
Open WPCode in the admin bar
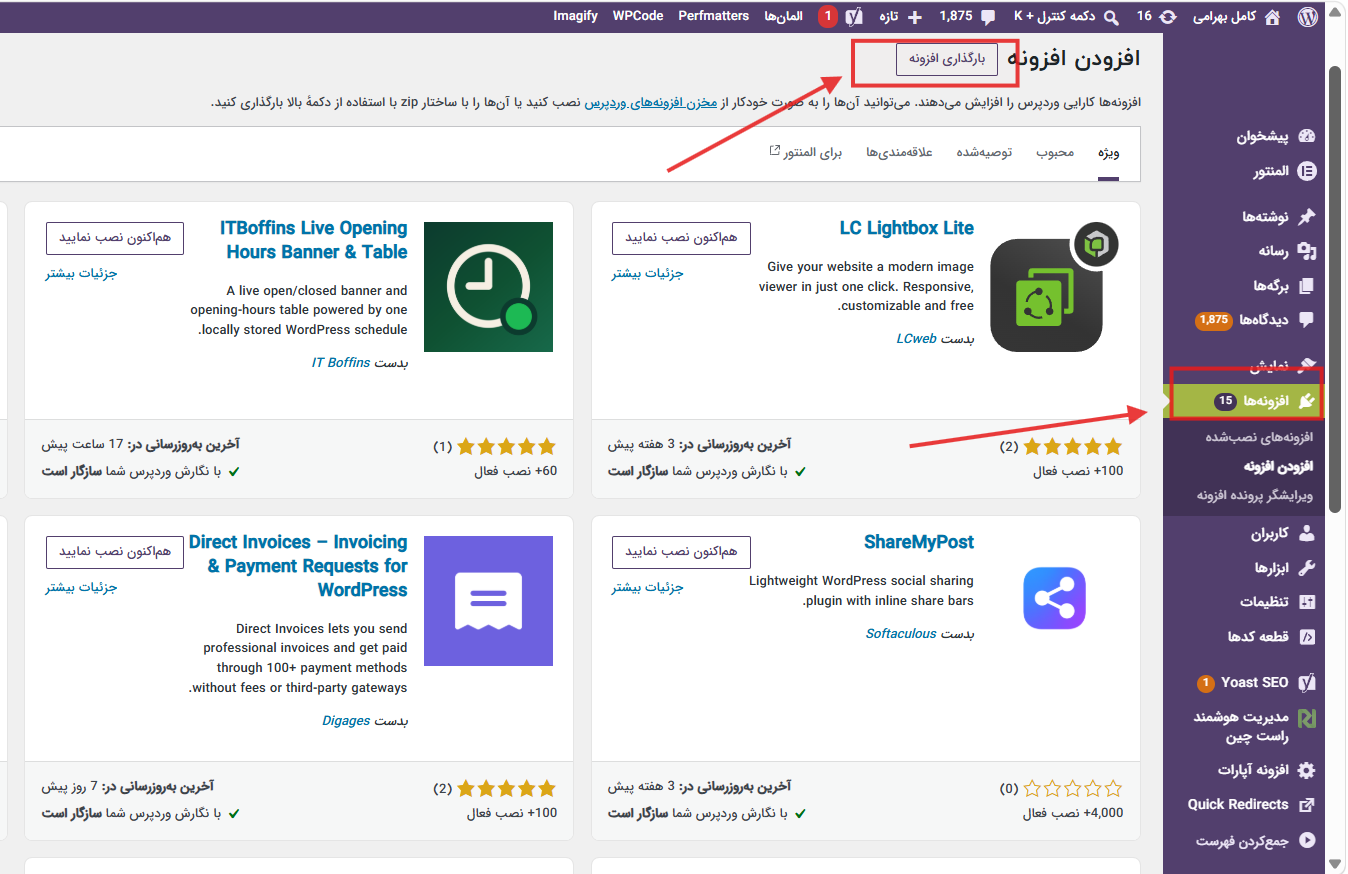[638, 16]
